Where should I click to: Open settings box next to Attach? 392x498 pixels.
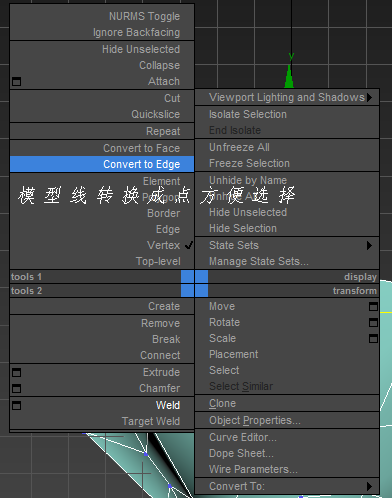[x=16, y=81]
